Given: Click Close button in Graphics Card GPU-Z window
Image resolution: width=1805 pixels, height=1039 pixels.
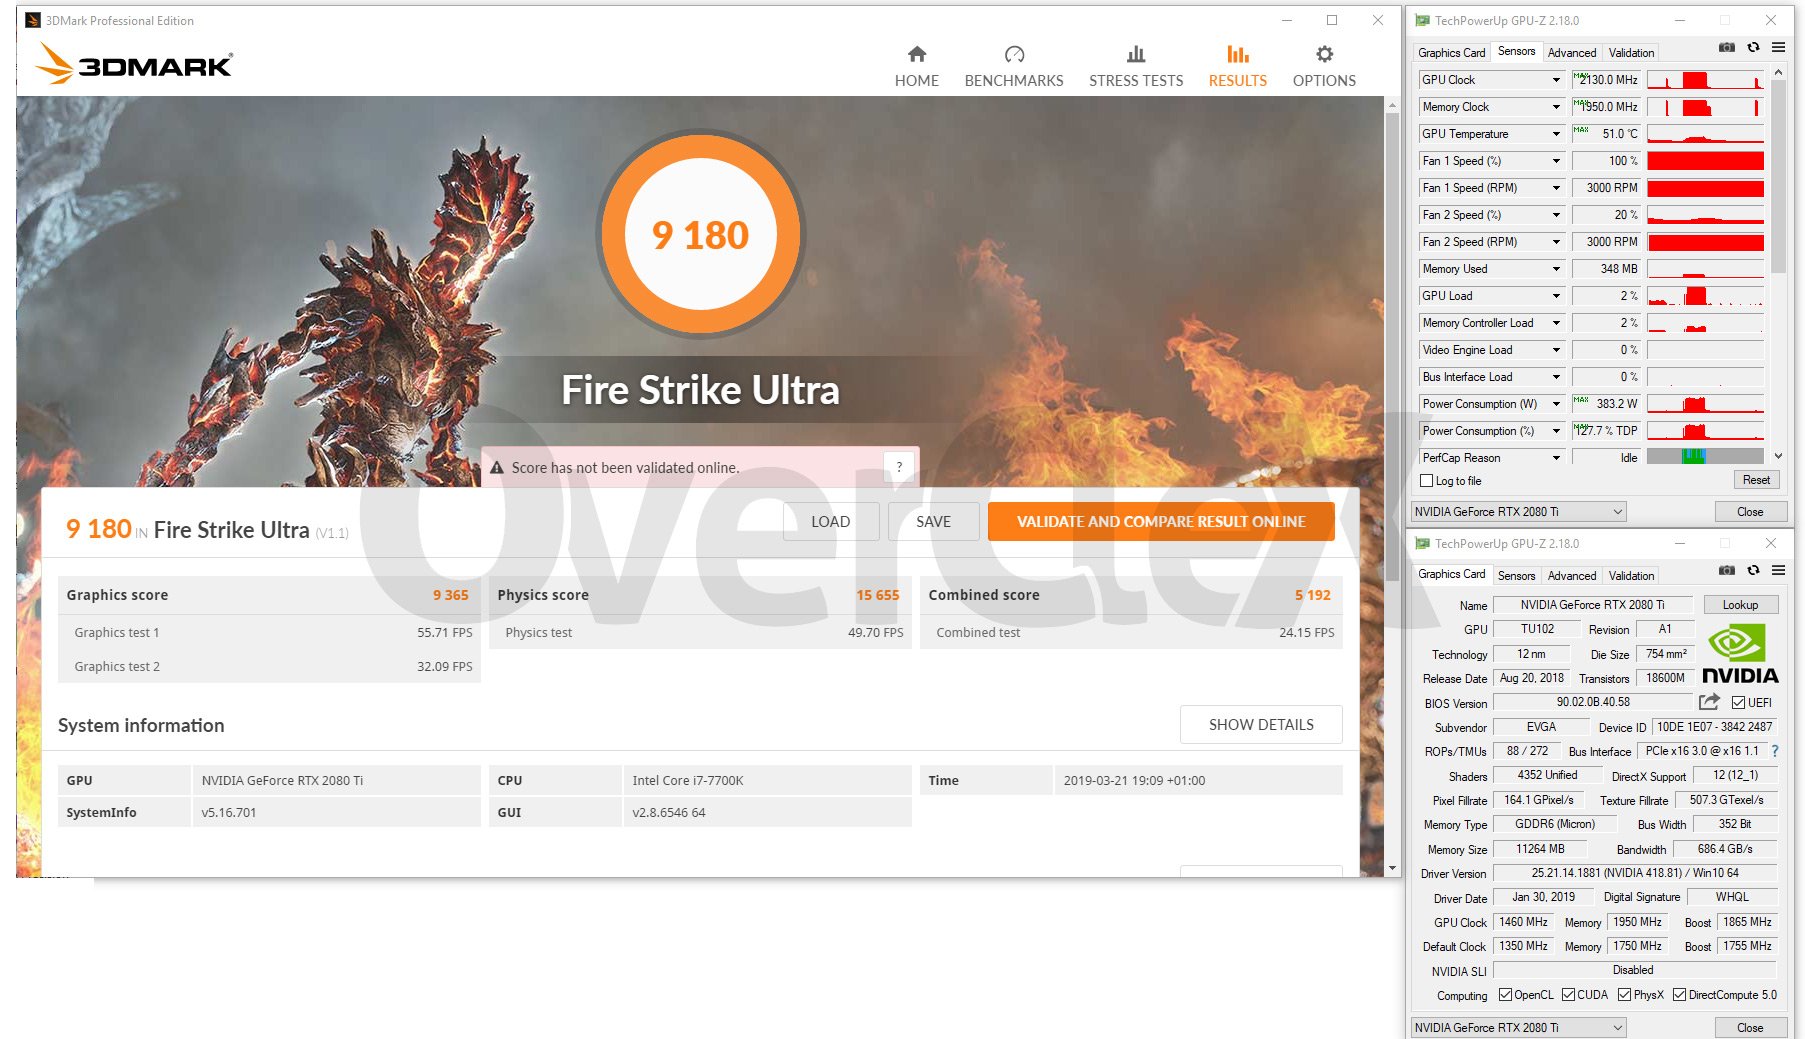Looking at the screenshot, I should point(1750,1027).
